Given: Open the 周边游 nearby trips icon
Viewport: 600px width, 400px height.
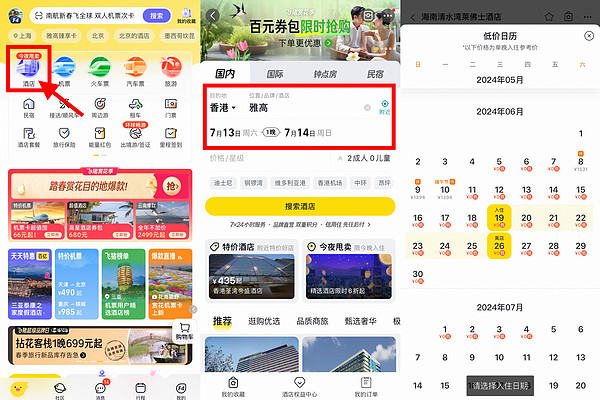Looking at the screenshot, I should (99, 108).
